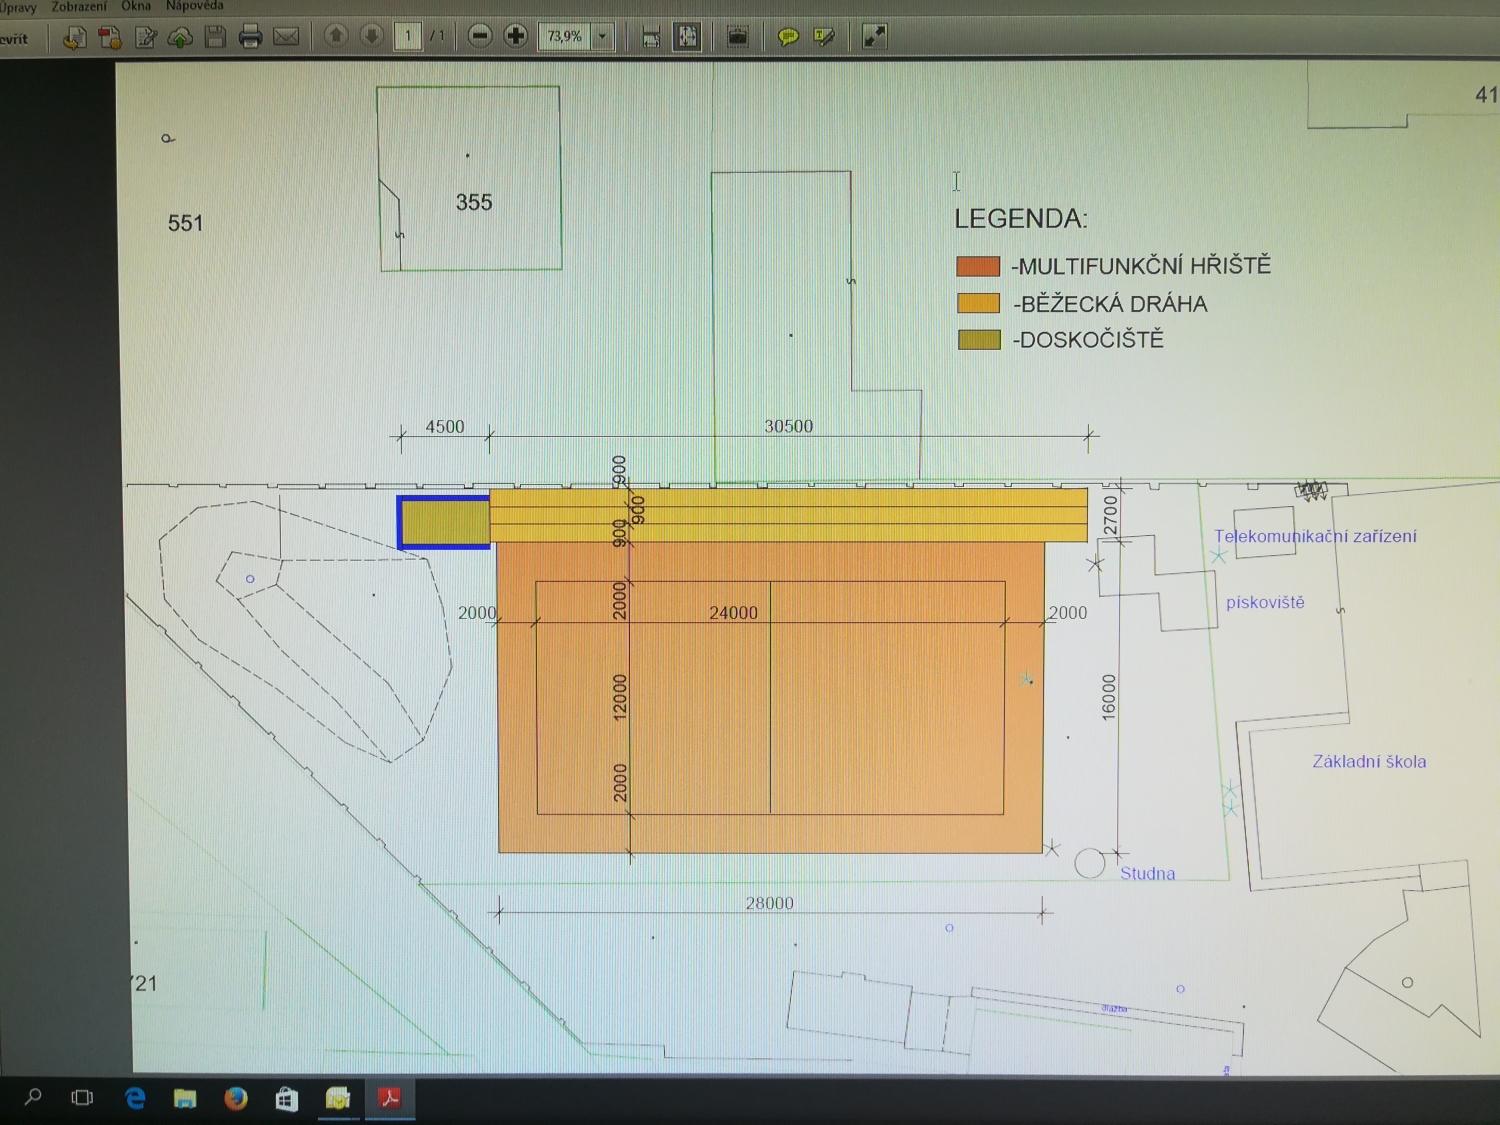Click the zoom out minus button

(480, 37)
